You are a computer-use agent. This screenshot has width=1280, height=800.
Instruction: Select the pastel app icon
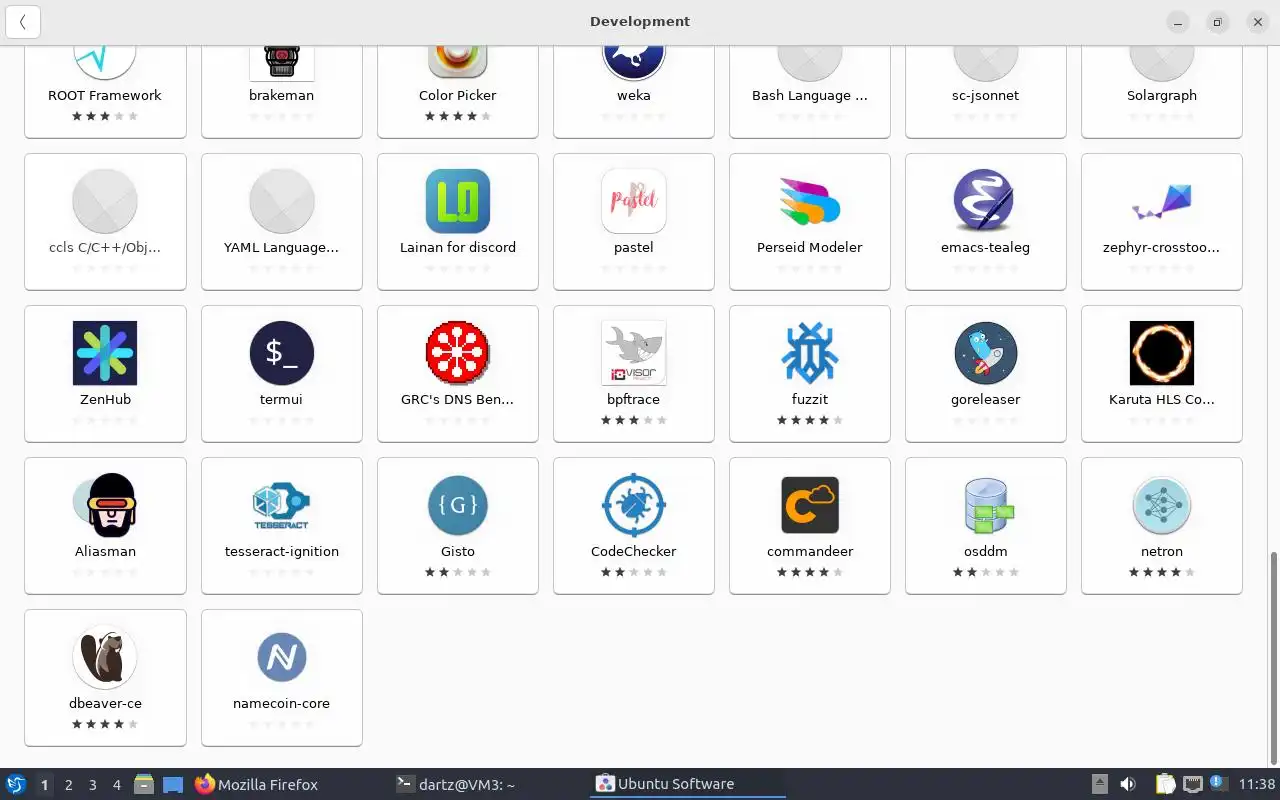[634, 201]
